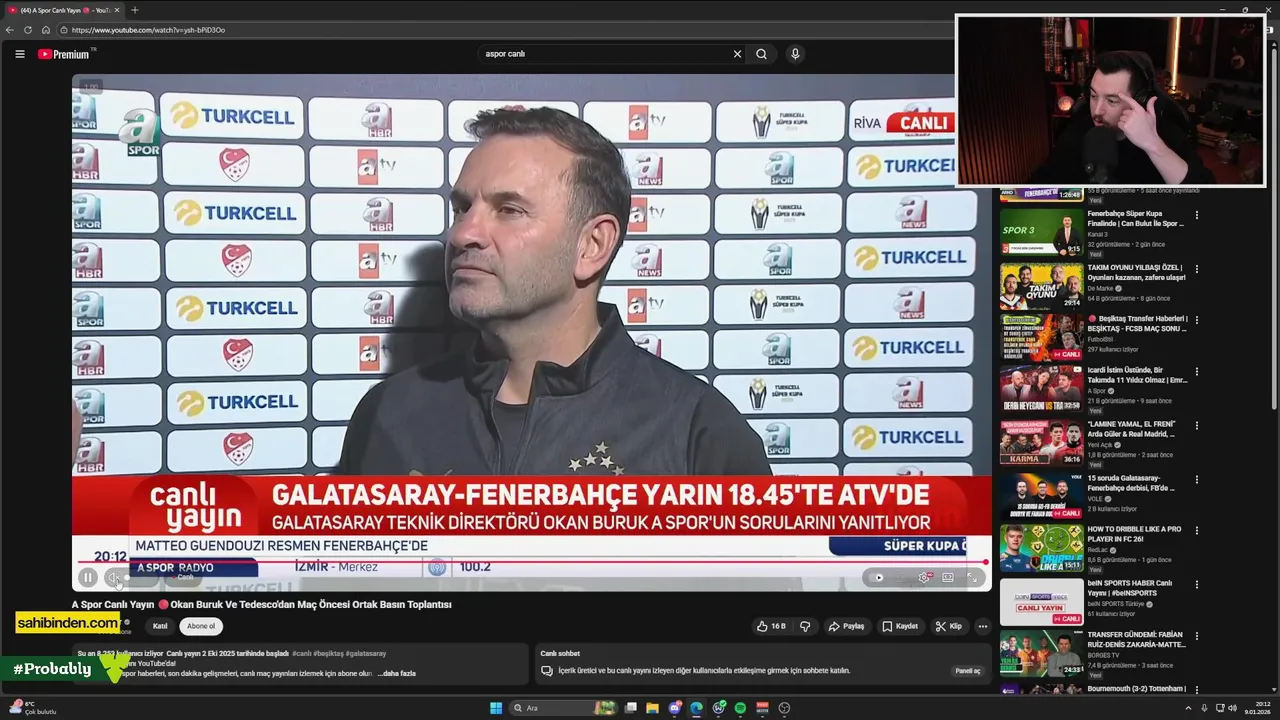Screen dimensions: 1280x720
Task: Open HOW TO DRIBBLE LIKE A PRO video
Action: (1134, 533)
